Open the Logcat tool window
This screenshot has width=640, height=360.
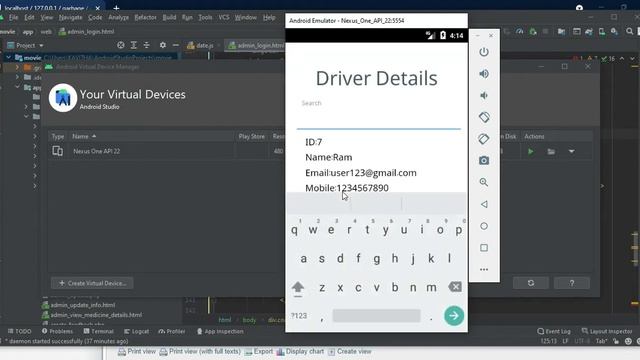pos(136,331)
